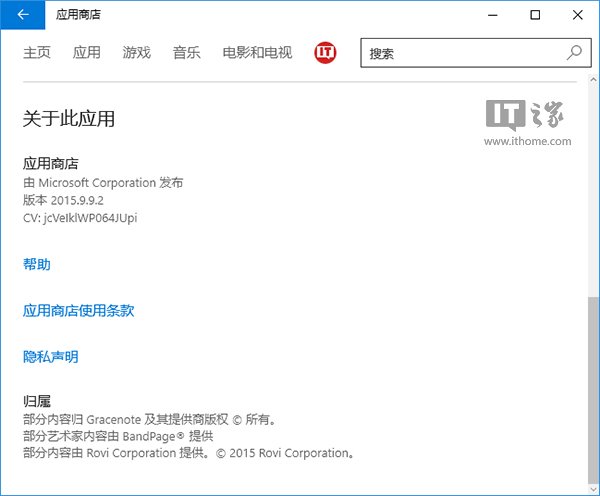Open the red IT account avatar

325,52
